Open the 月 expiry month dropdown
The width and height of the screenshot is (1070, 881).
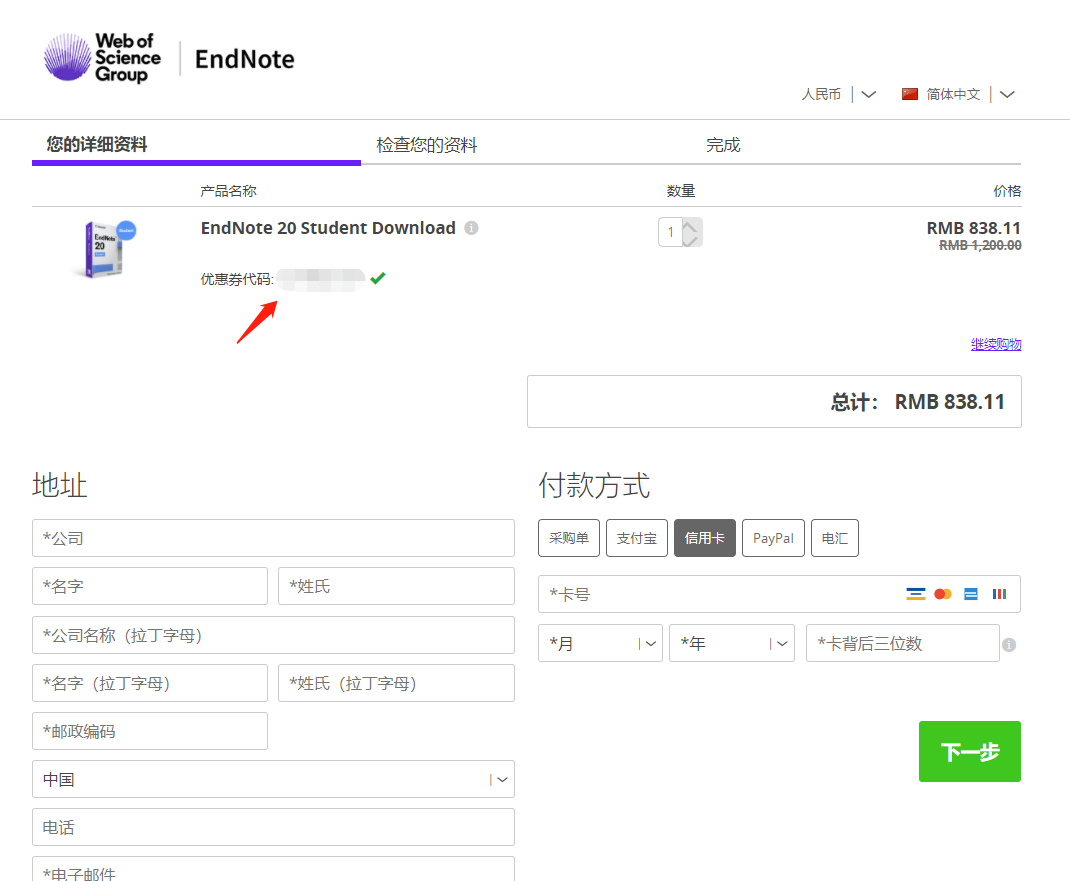pos(601,643)
